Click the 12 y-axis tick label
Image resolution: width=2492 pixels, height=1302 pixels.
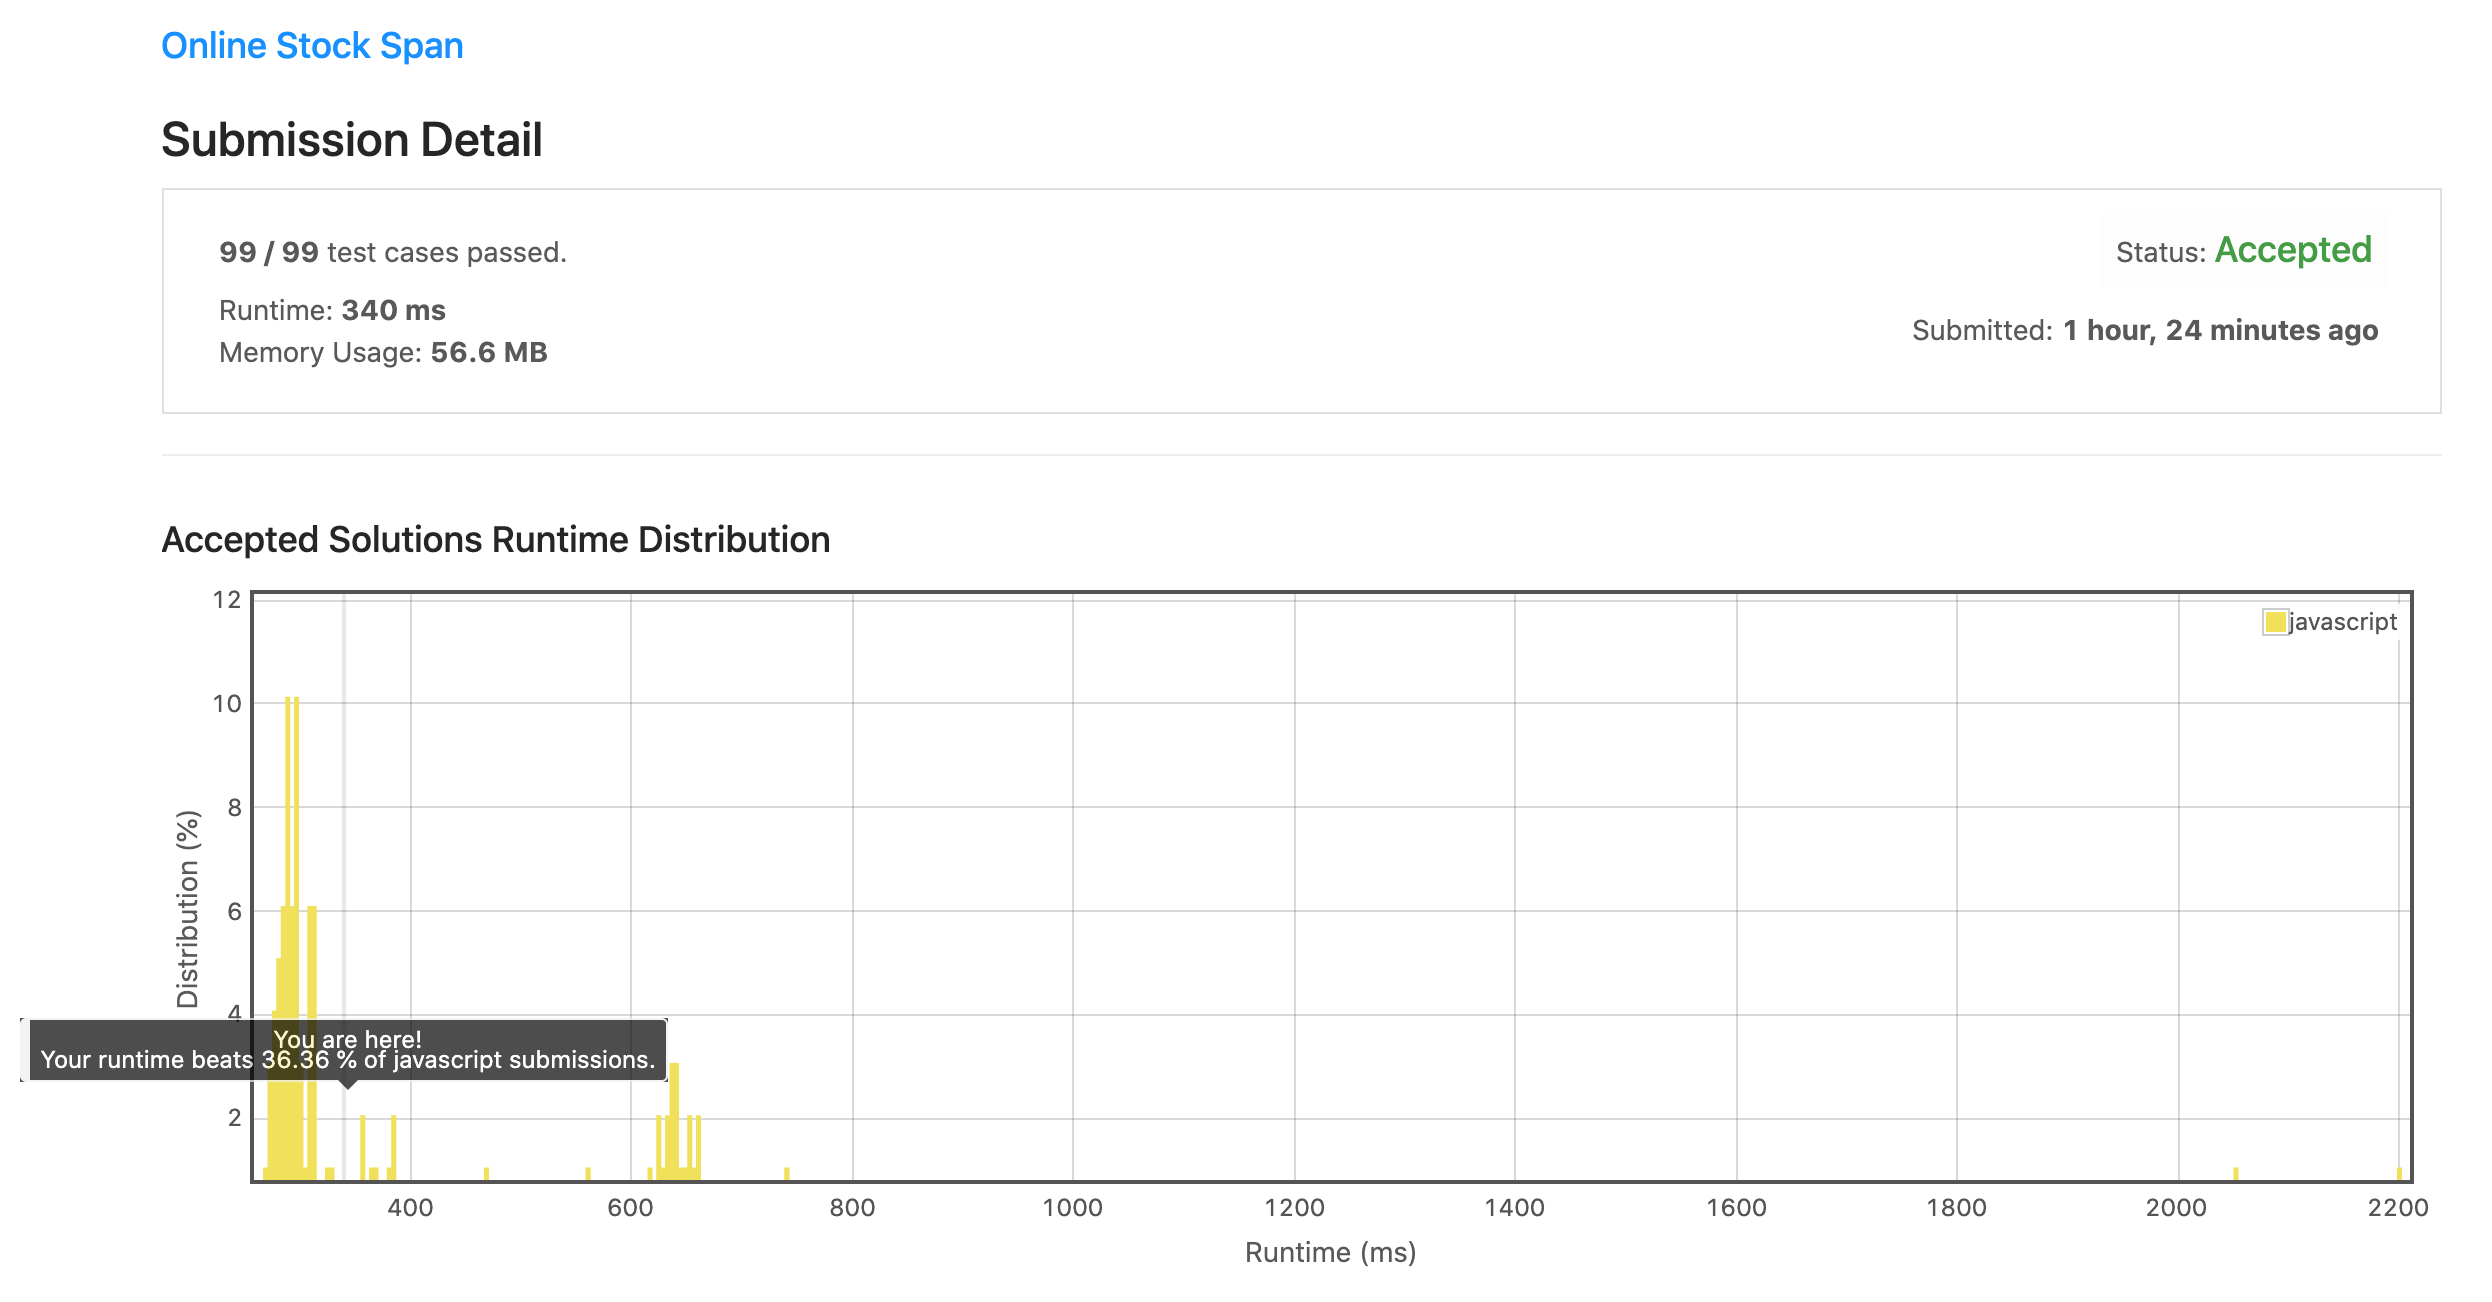(227, 600)
